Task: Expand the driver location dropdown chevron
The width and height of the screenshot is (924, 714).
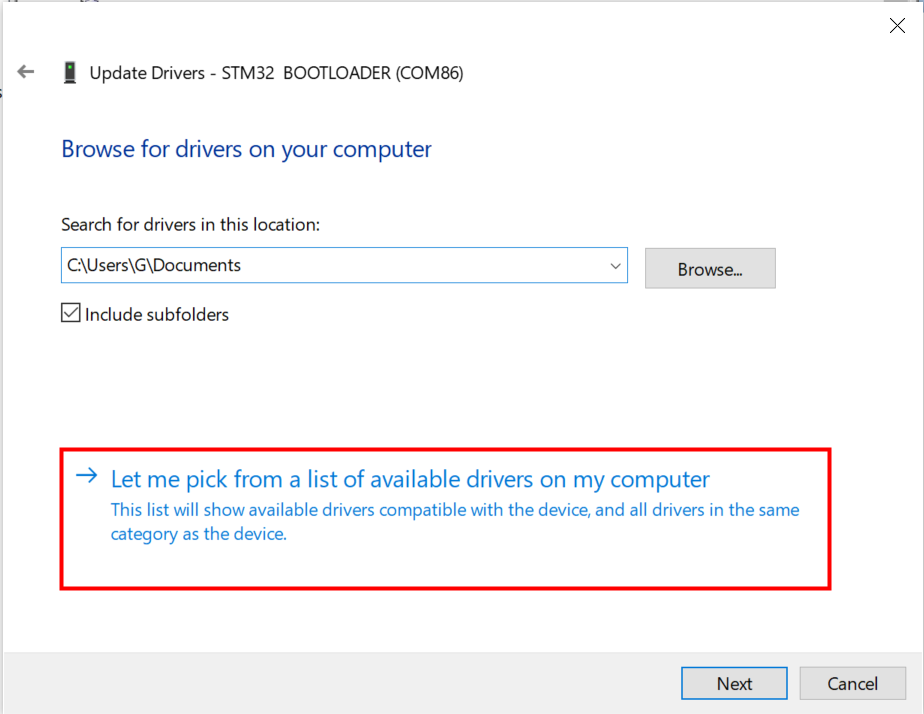Action: point(615,266)
